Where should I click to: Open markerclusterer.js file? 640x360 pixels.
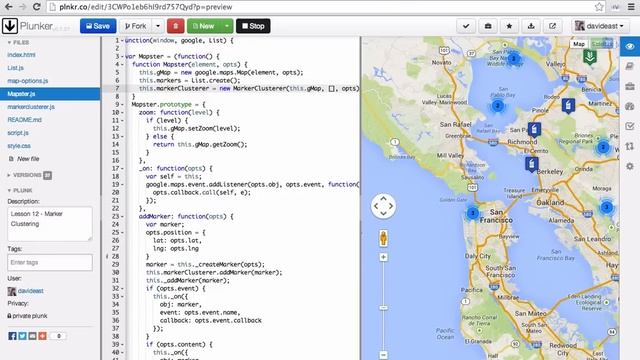[31, 107]
